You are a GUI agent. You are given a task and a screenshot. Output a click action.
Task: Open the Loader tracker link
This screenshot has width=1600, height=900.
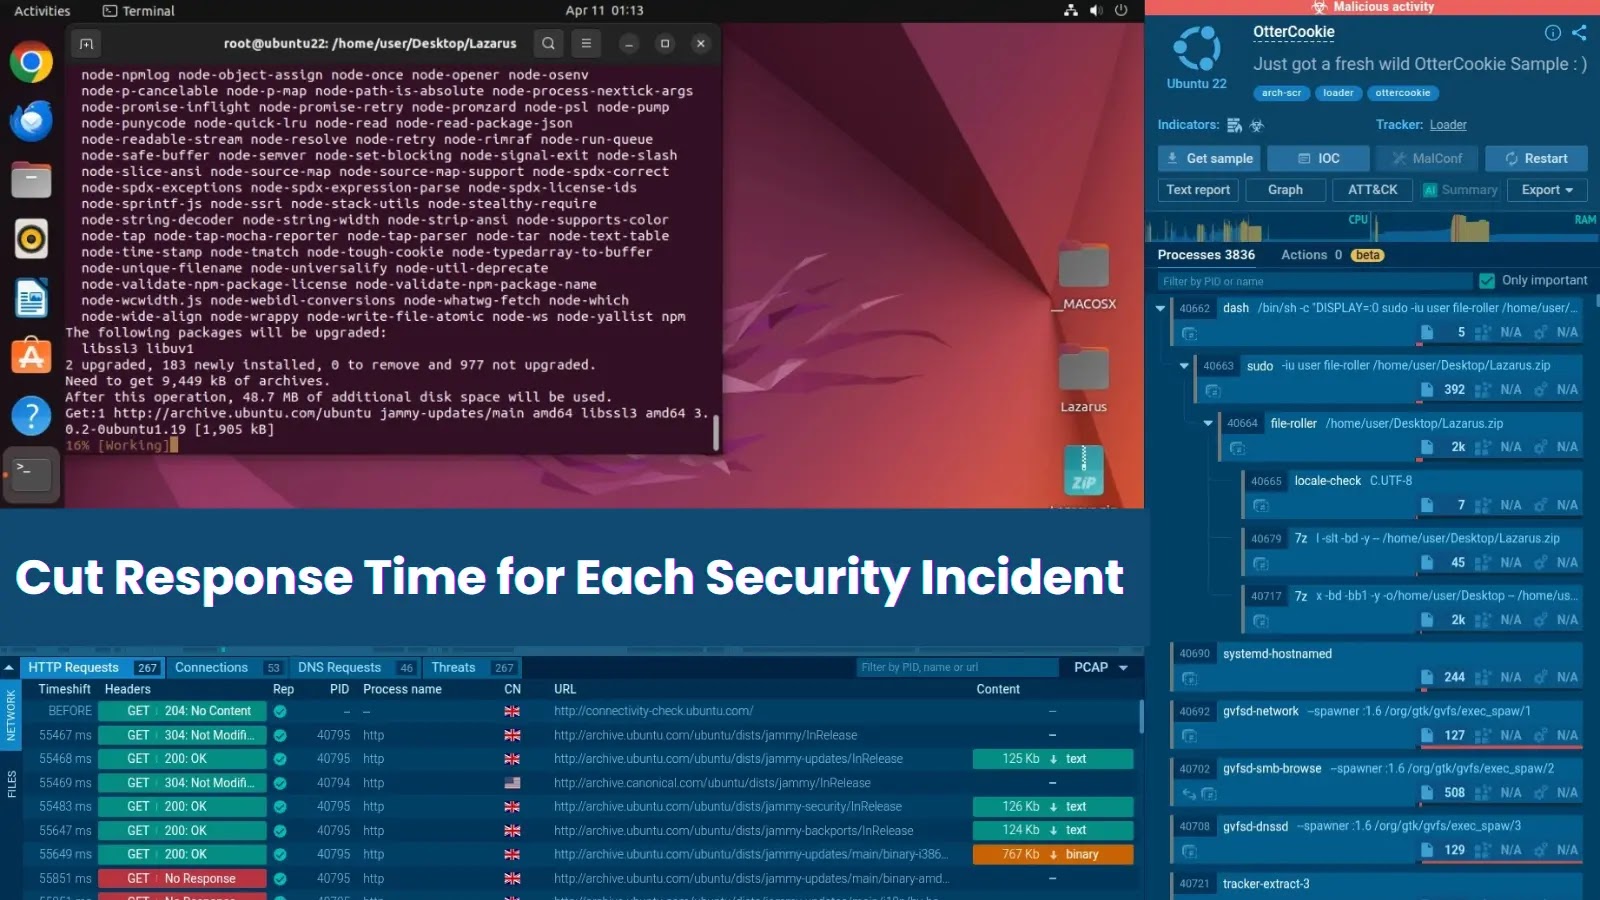coord(1448,124)
